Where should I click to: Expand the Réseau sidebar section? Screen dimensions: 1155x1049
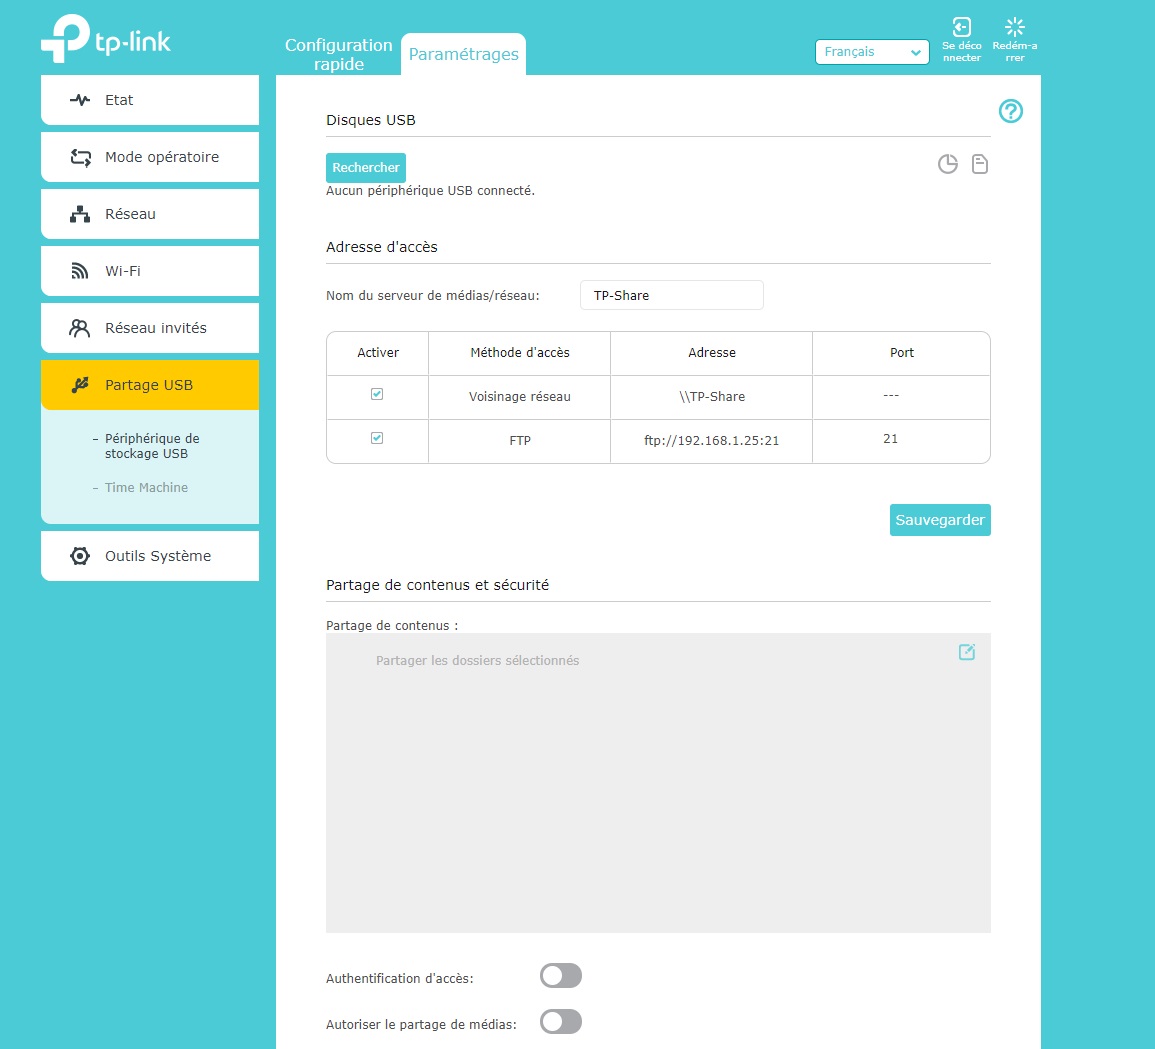point(149,214)
